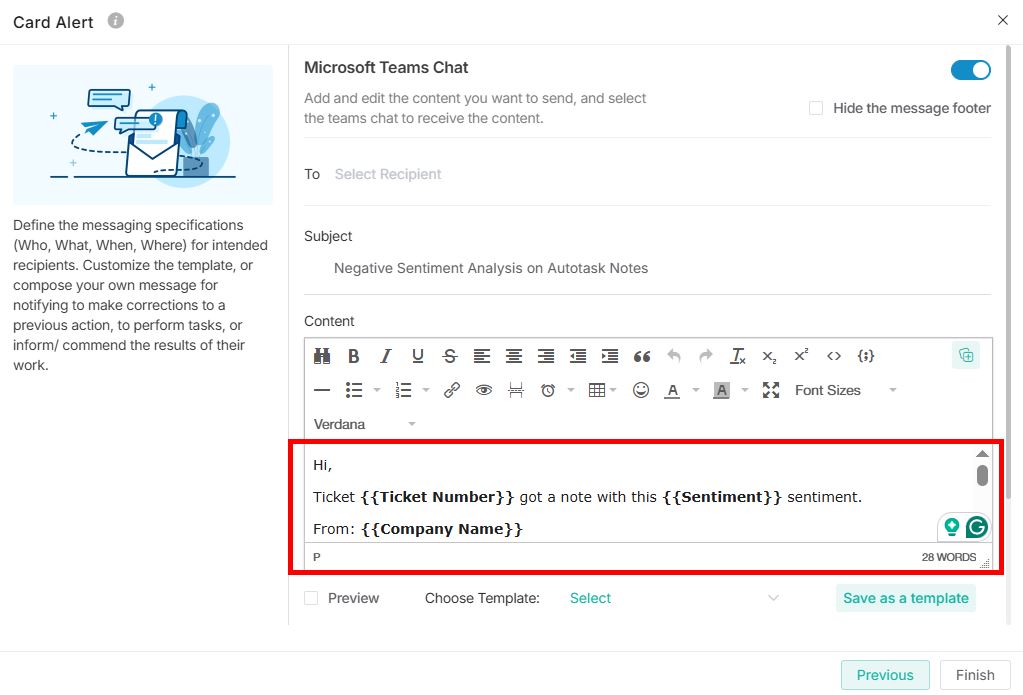Click the source code icon
This screenshot has height=695, width=1023.
[834, 356]
